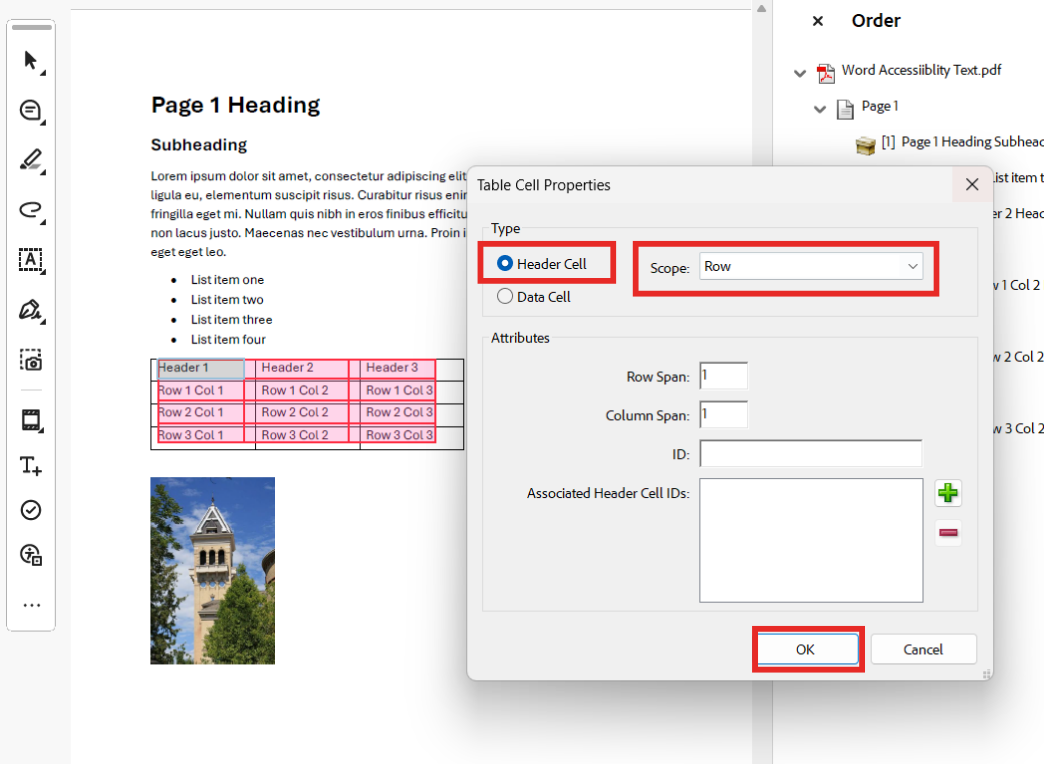Click the Row 1 Col 2 cell
This screenshot has height=765, width=1044.
point(302,391)
